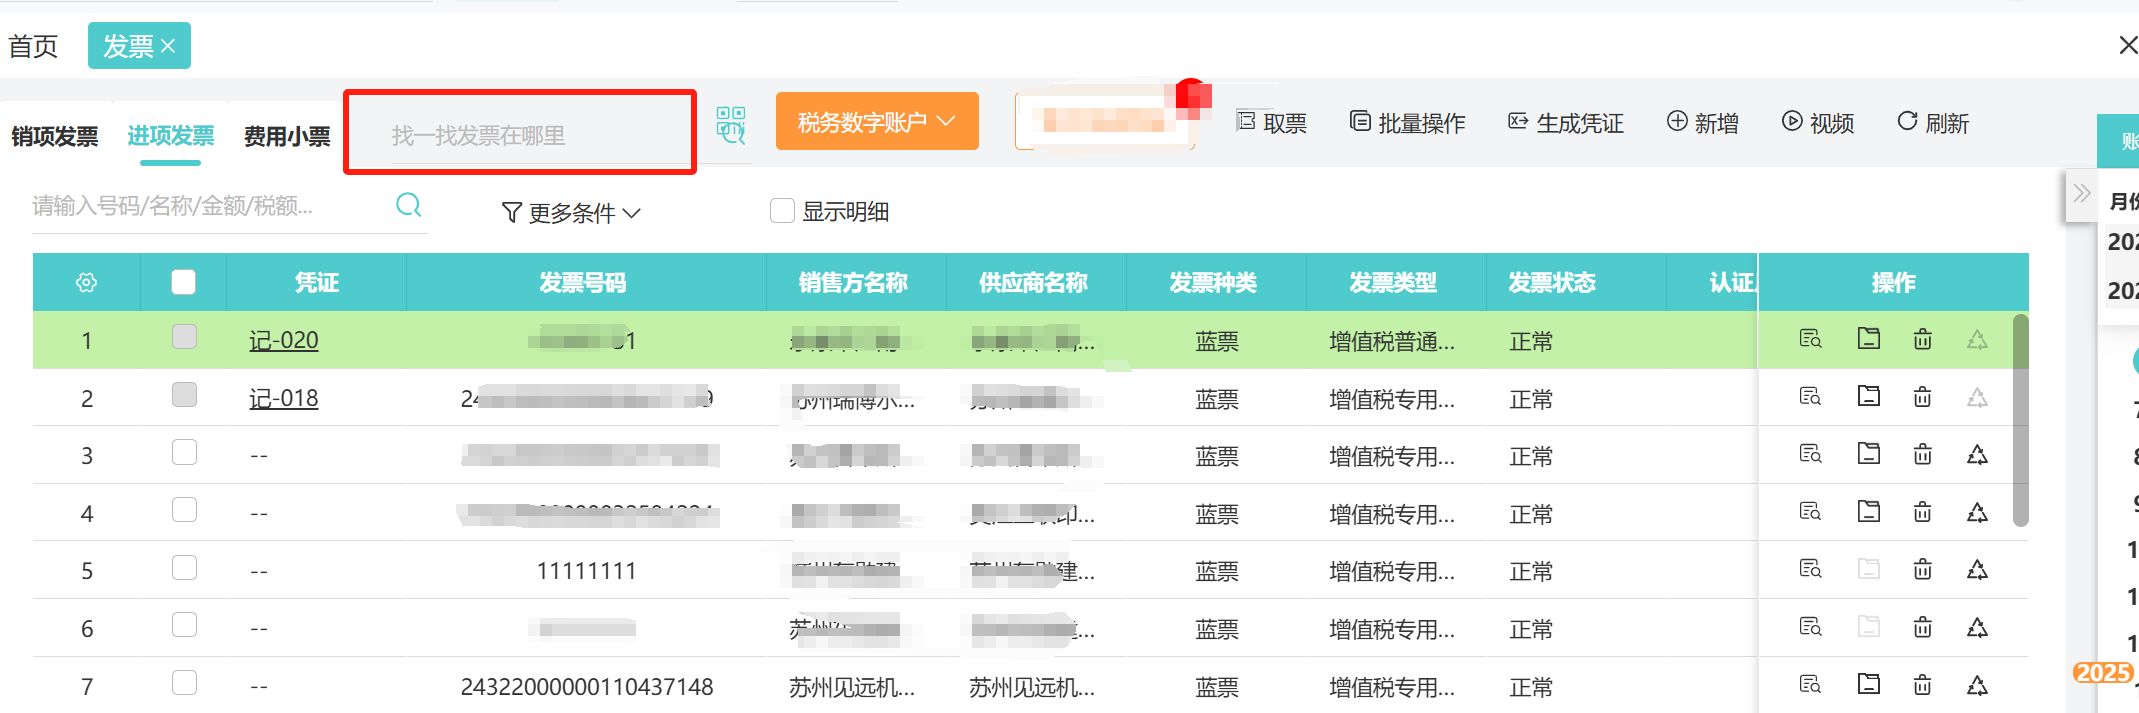This screenshot has height=713, width=2139.
Task: Click the table vertical scrollbar
Action: 2020,420
